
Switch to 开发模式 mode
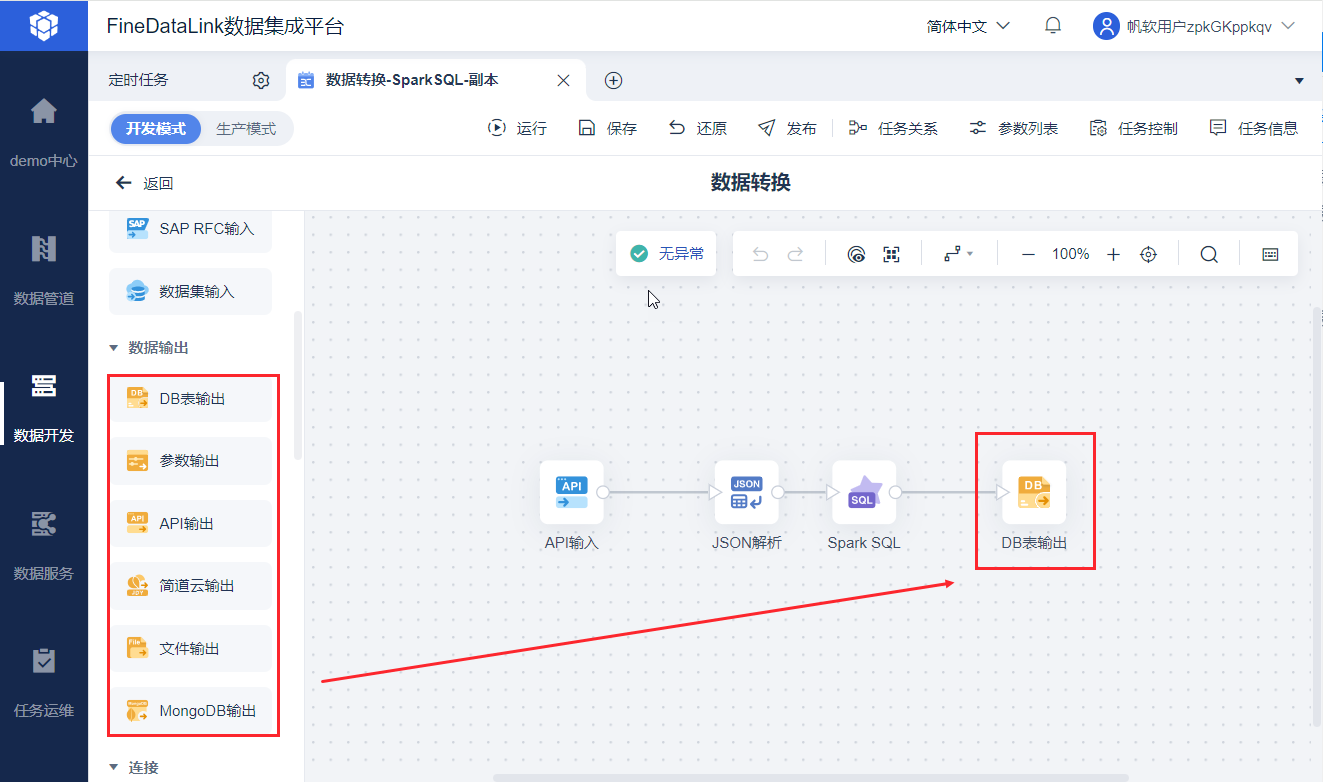tap(156, 129)
